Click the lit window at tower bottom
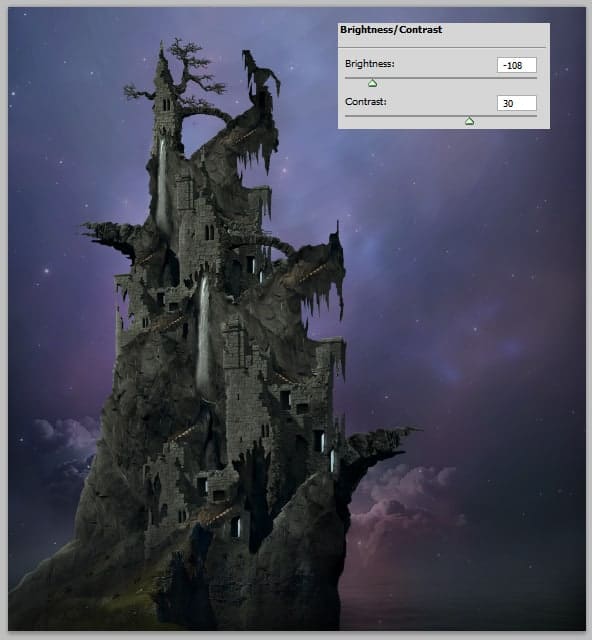 pos(236,527)
